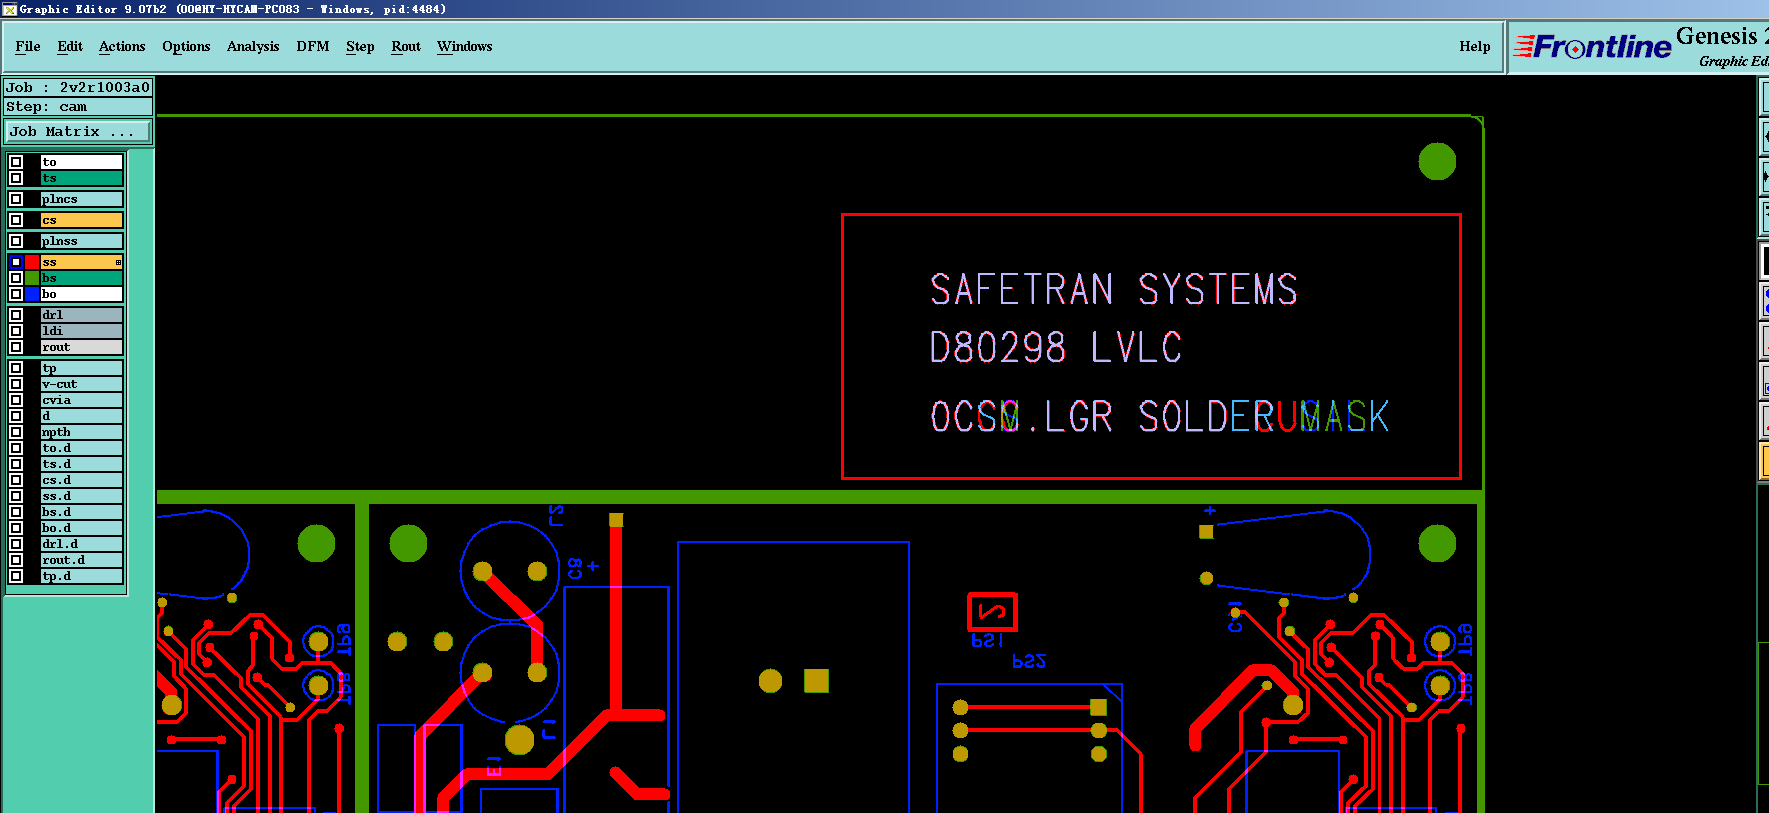Toggle the 'mpth' layer checkbox
Screen dimensions: 1769x813
[16, 432]
